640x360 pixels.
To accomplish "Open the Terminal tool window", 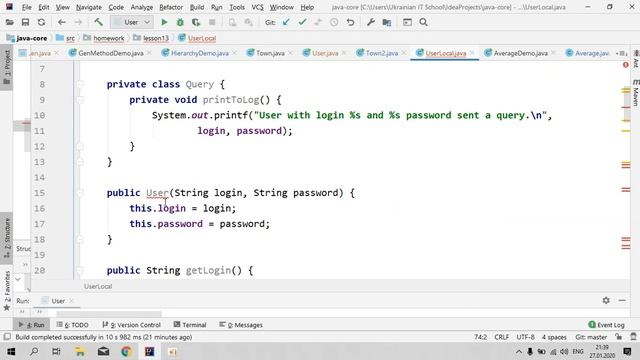I will (190, 325).
